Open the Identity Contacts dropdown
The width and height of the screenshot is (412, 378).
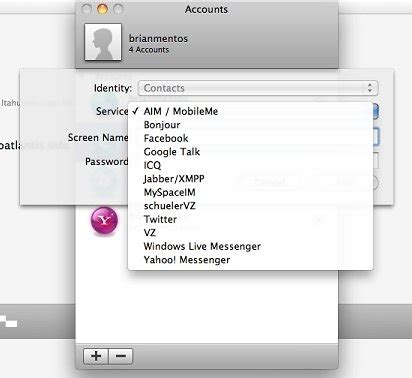click(258, 88)
